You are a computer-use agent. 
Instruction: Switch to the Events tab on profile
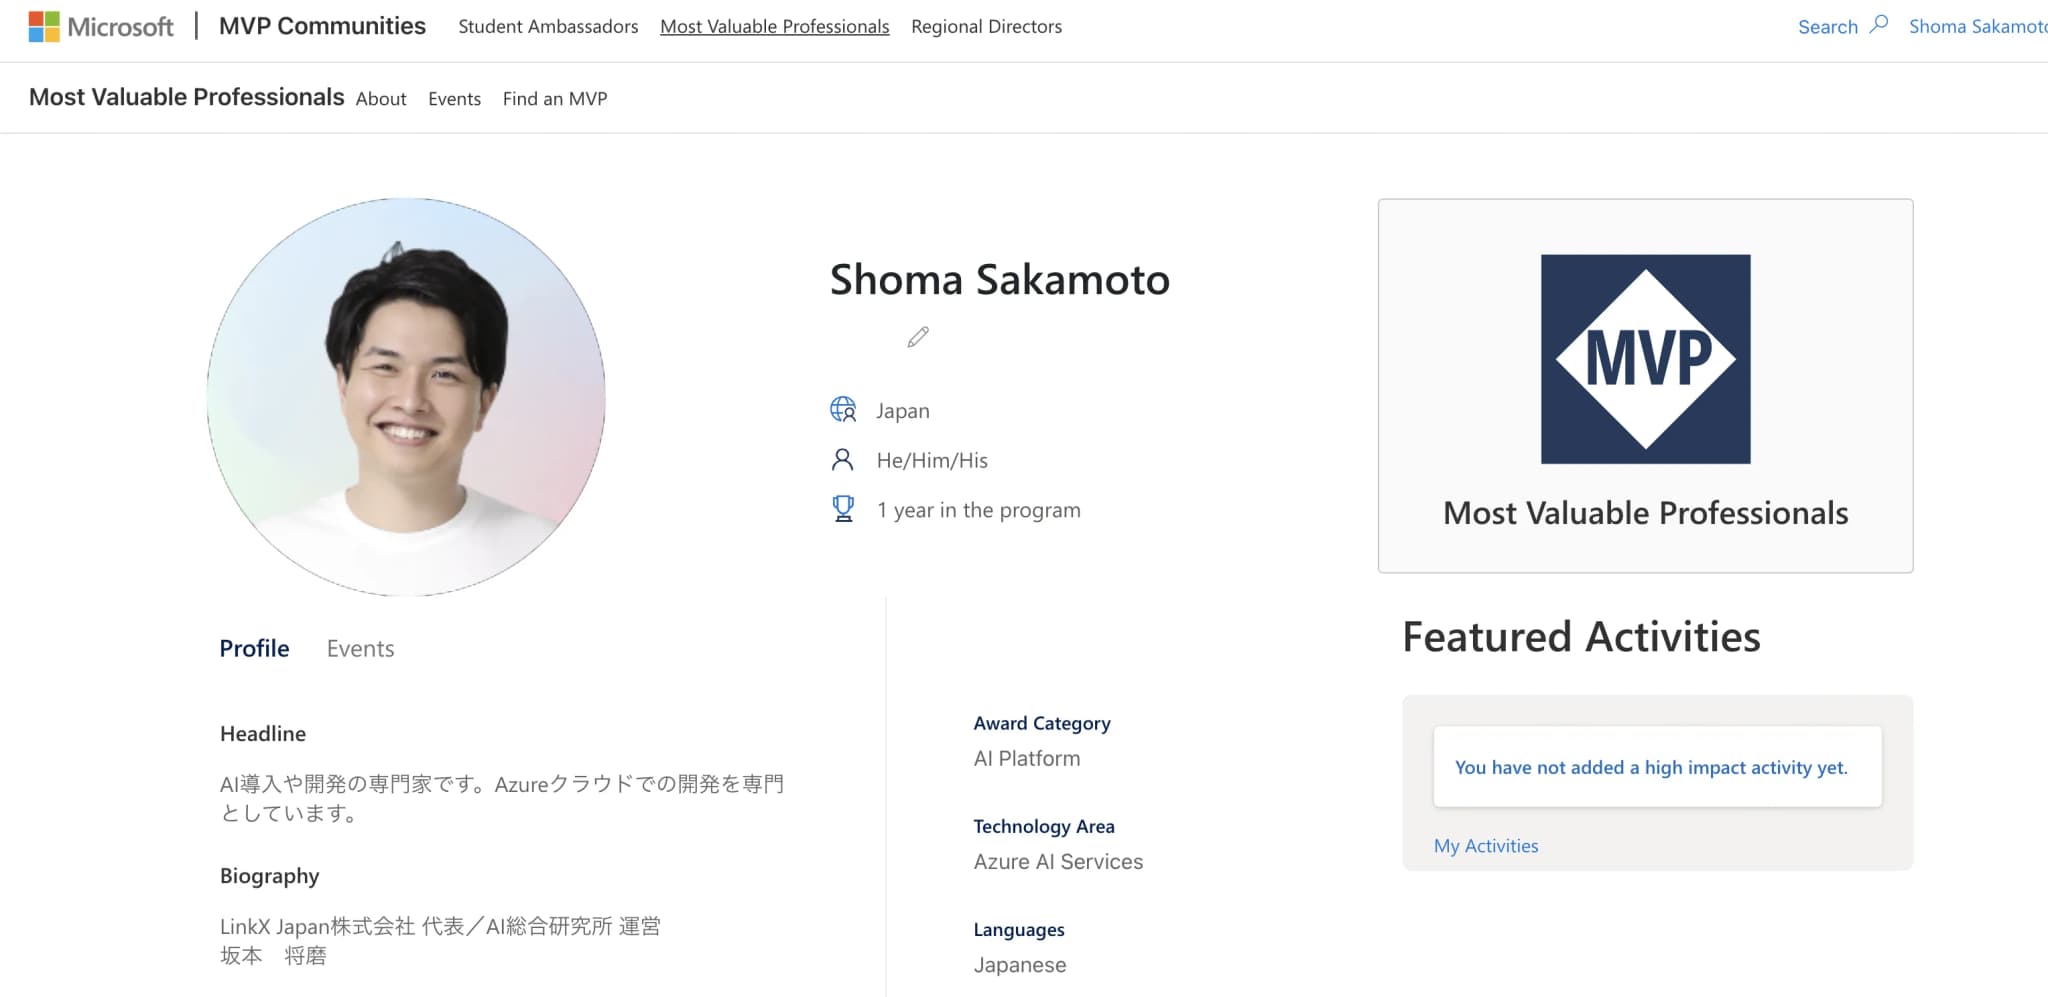click(359, 648)
